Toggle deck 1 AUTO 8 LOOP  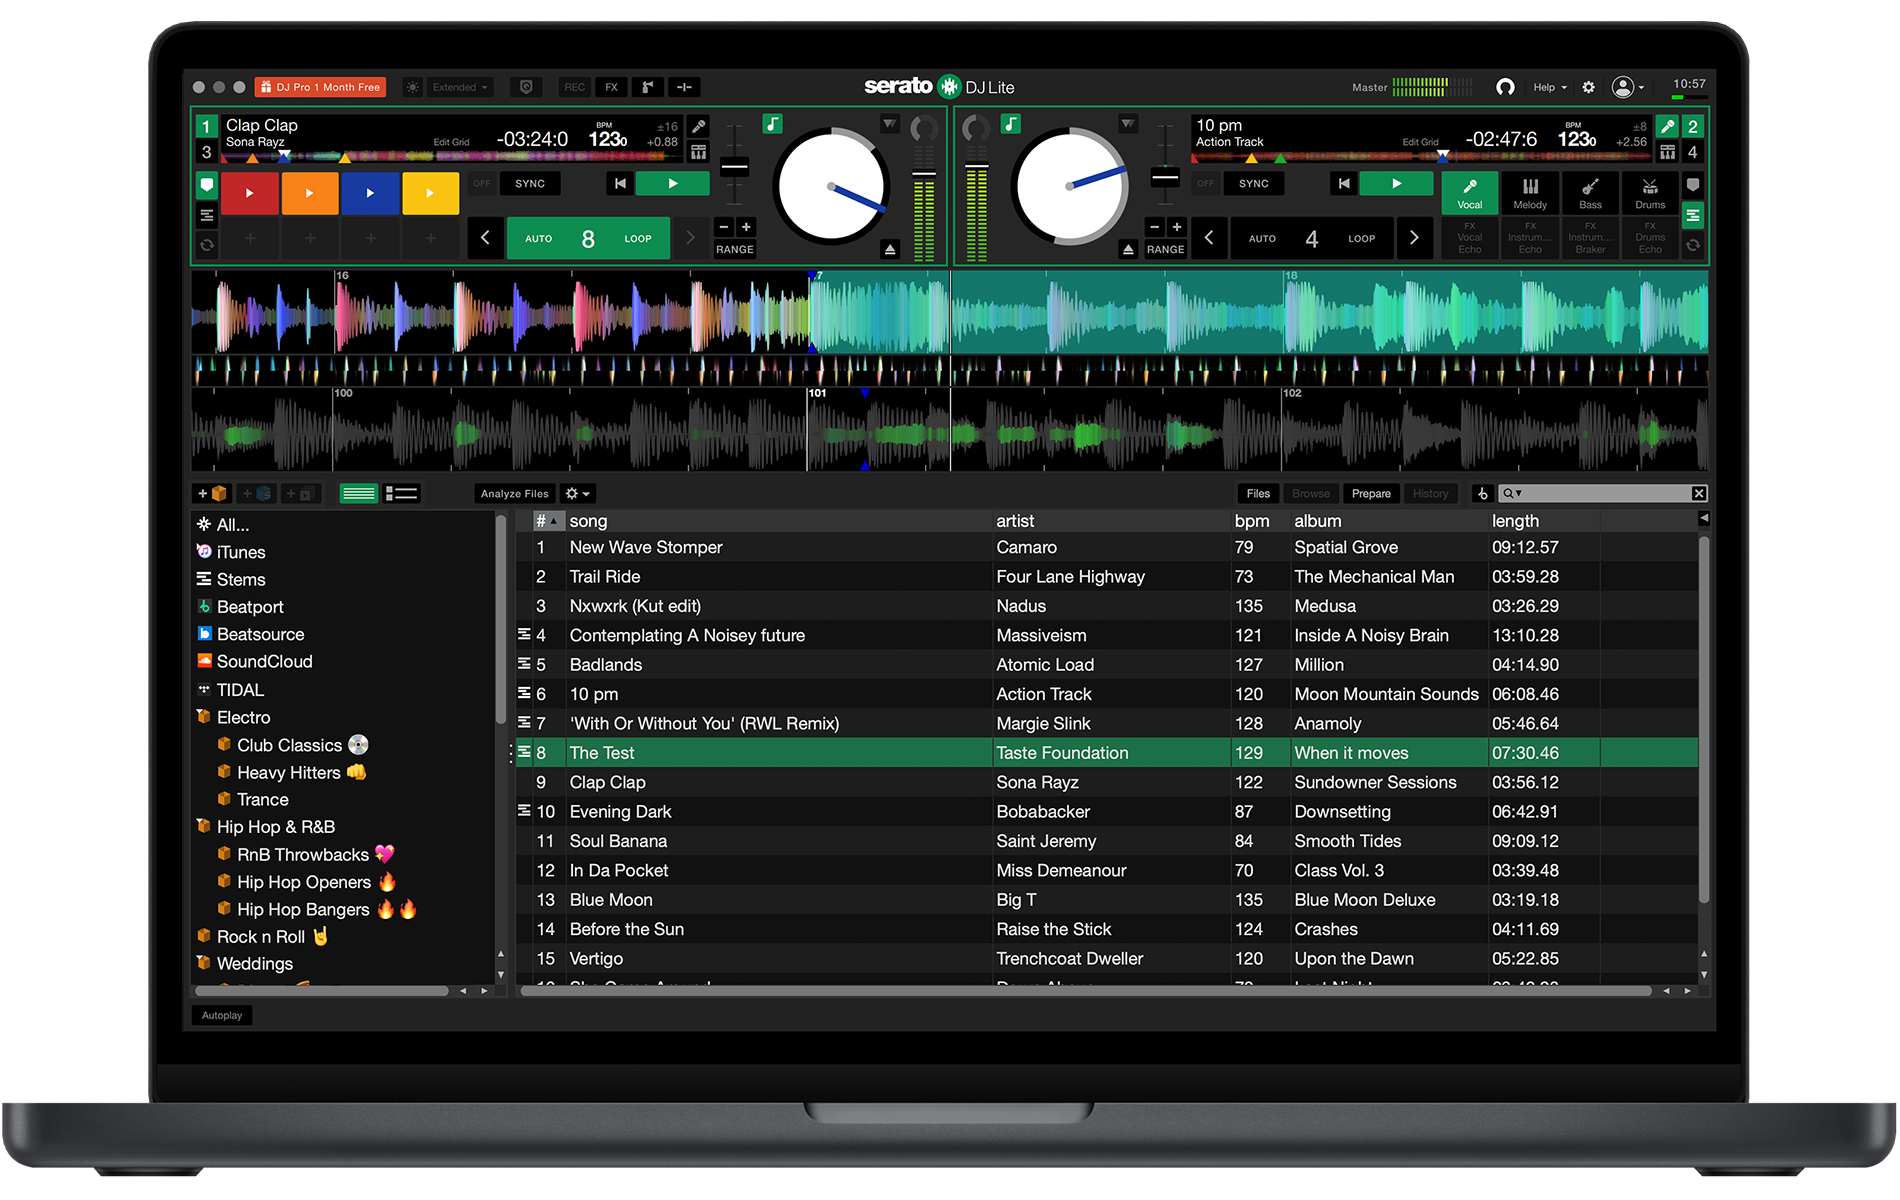[x=588, y=238]
